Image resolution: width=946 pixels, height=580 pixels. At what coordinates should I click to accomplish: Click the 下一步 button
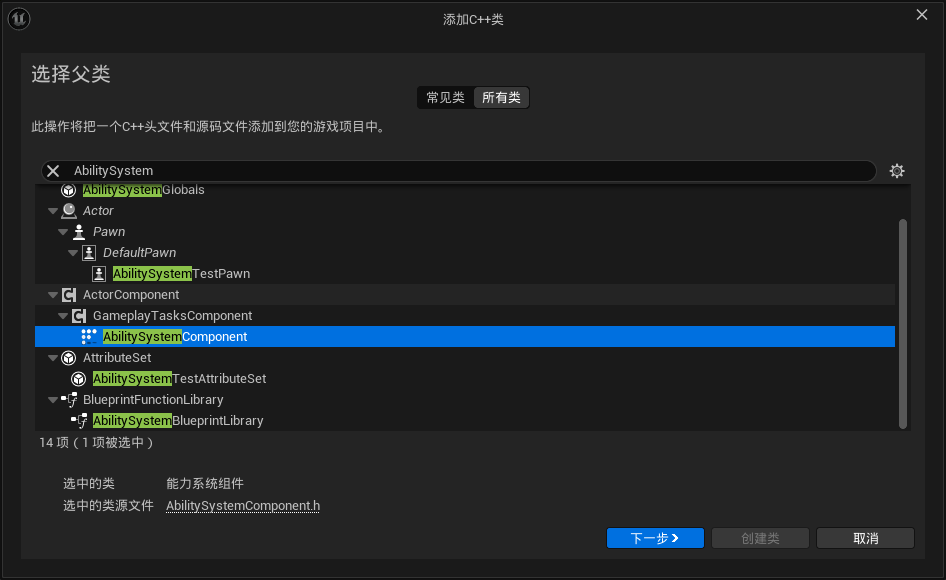pyautogui.click(x=655, y=538)
